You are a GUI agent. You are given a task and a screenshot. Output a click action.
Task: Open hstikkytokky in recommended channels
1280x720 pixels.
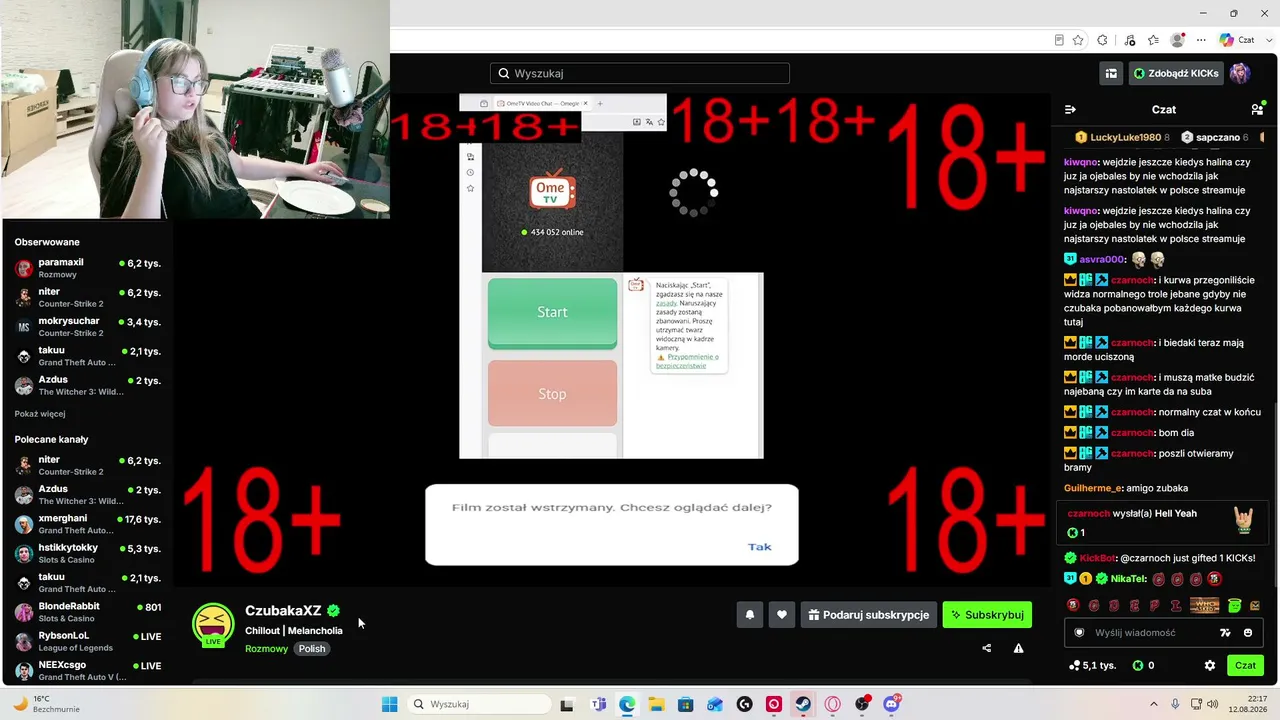87,553
